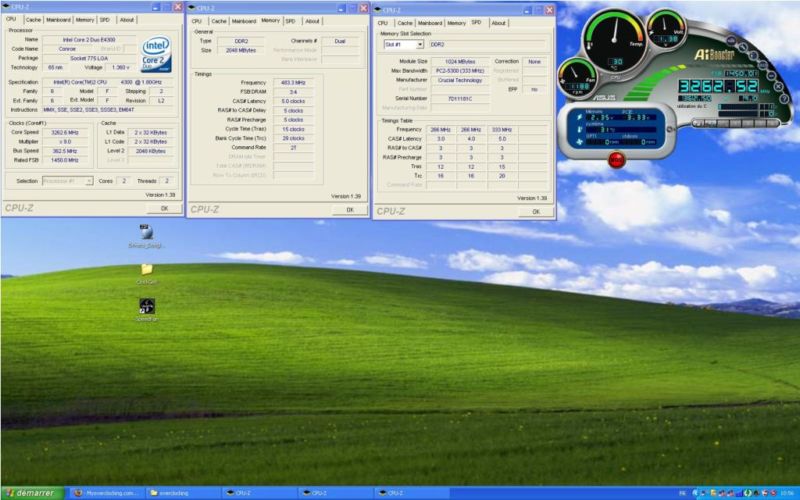Switch to SPD tab in the Memory-tab window

pos(290,21)
